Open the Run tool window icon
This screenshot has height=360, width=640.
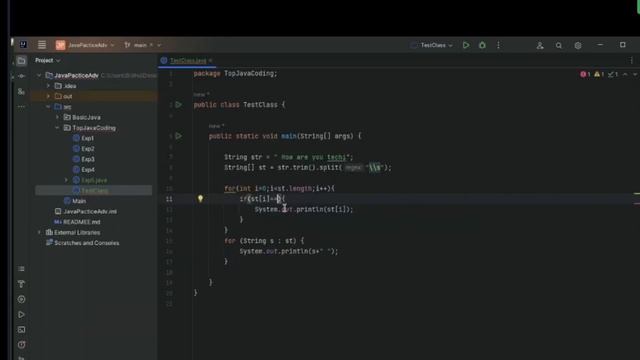pos(22,314)
